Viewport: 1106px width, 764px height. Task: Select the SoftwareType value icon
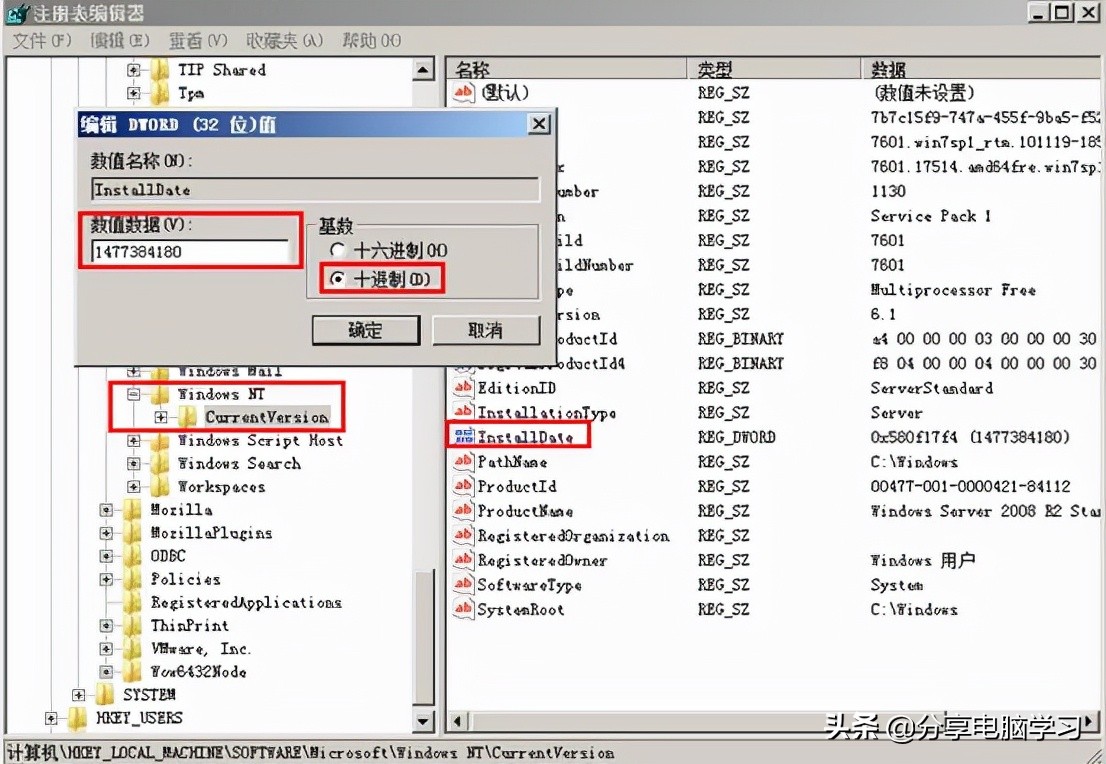tap(461, 585)
